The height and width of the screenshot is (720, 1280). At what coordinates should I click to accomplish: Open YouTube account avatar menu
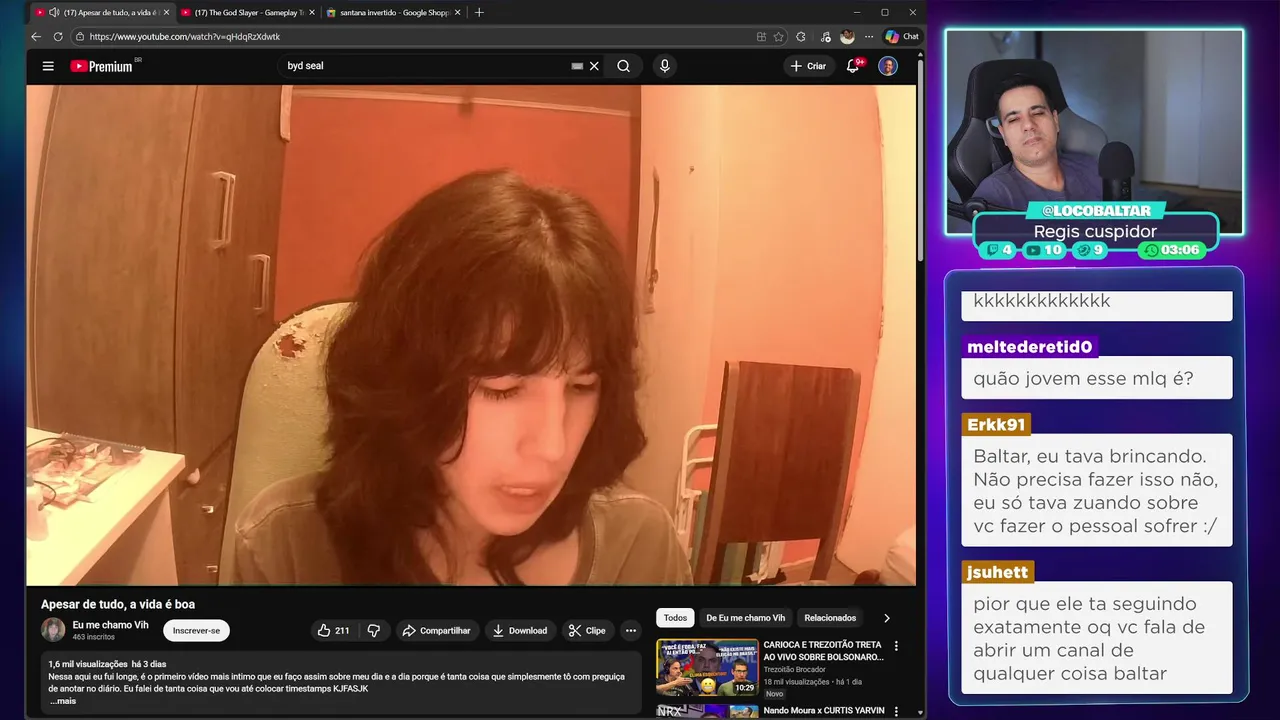888,66
